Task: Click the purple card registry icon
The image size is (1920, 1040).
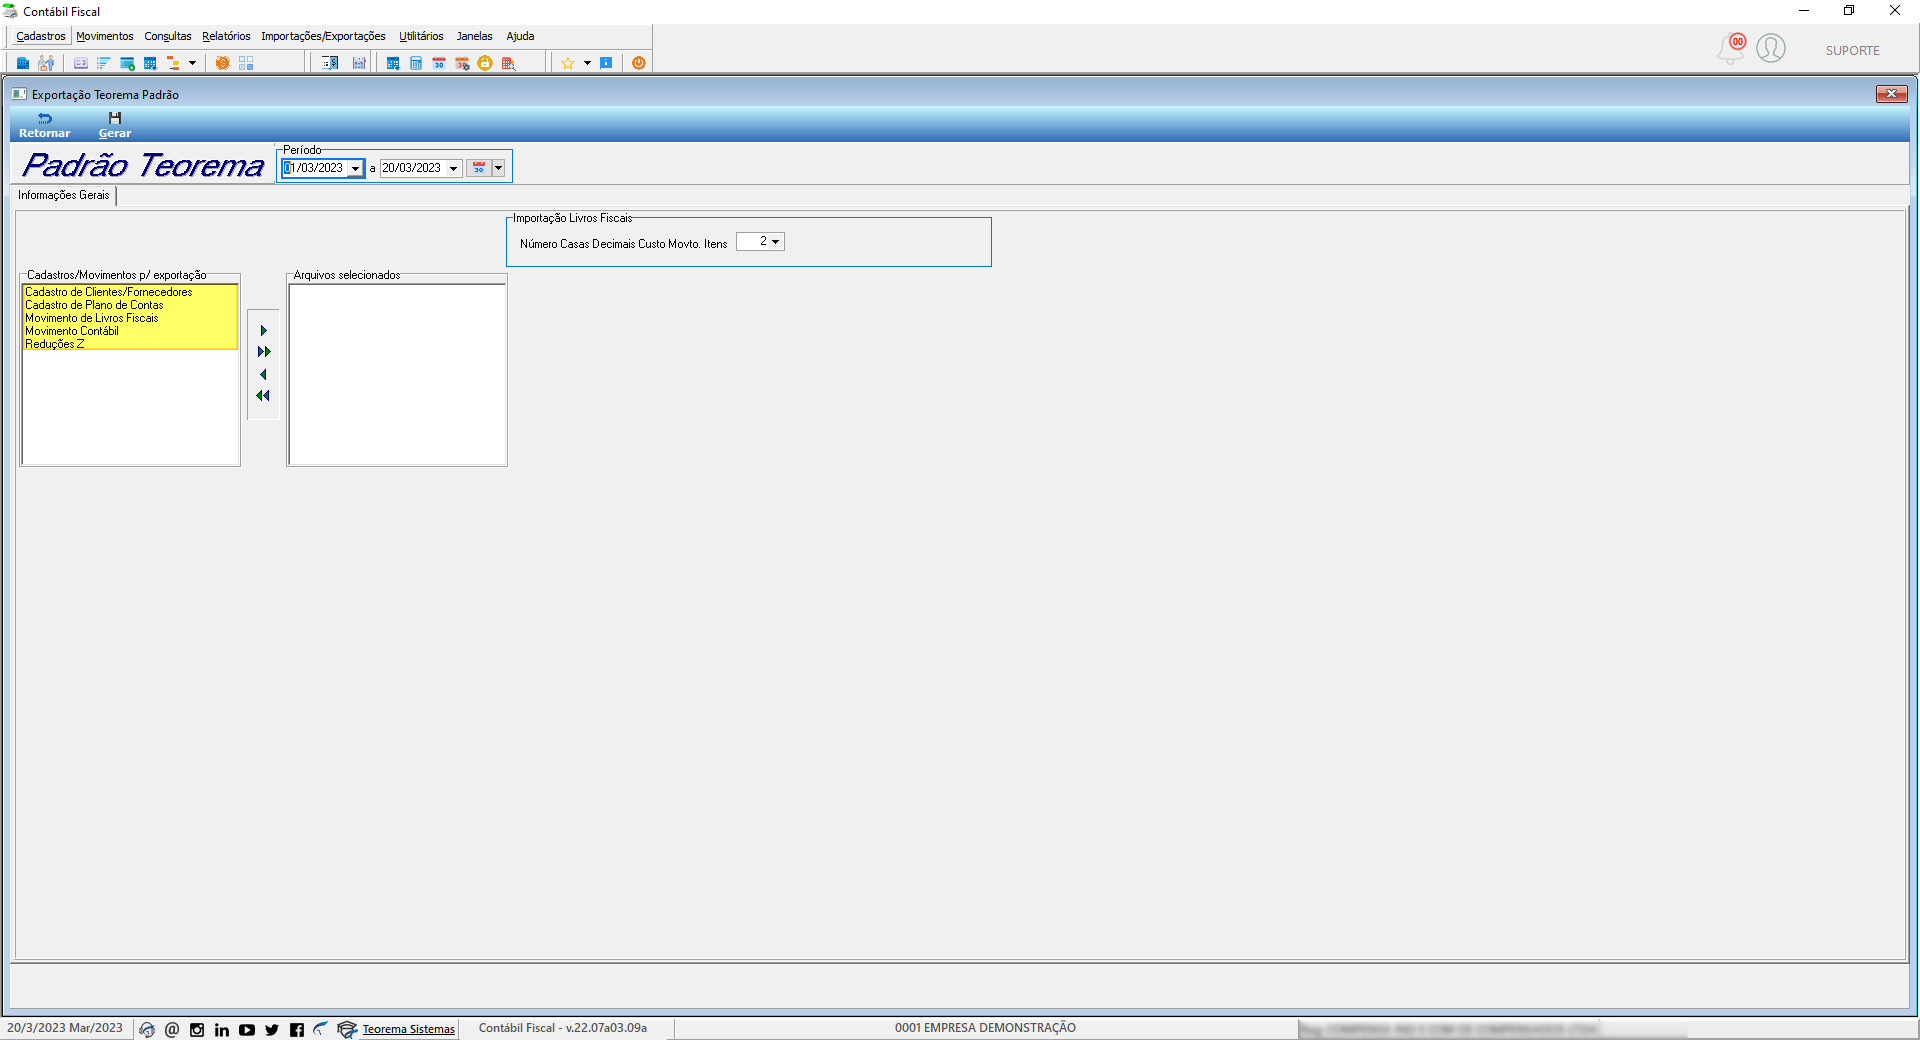Action: 81,63
